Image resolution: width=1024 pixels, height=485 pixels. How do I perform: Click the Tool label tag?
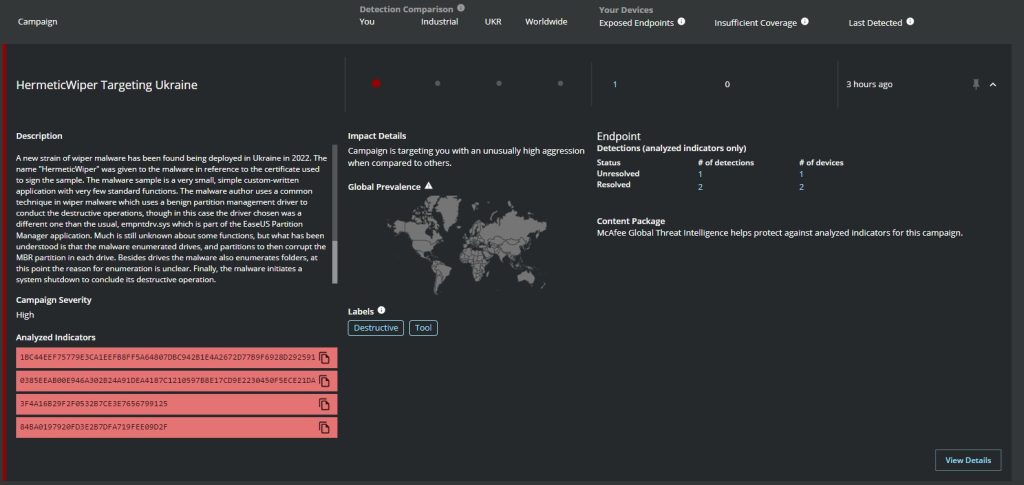(x=423, y=328)
